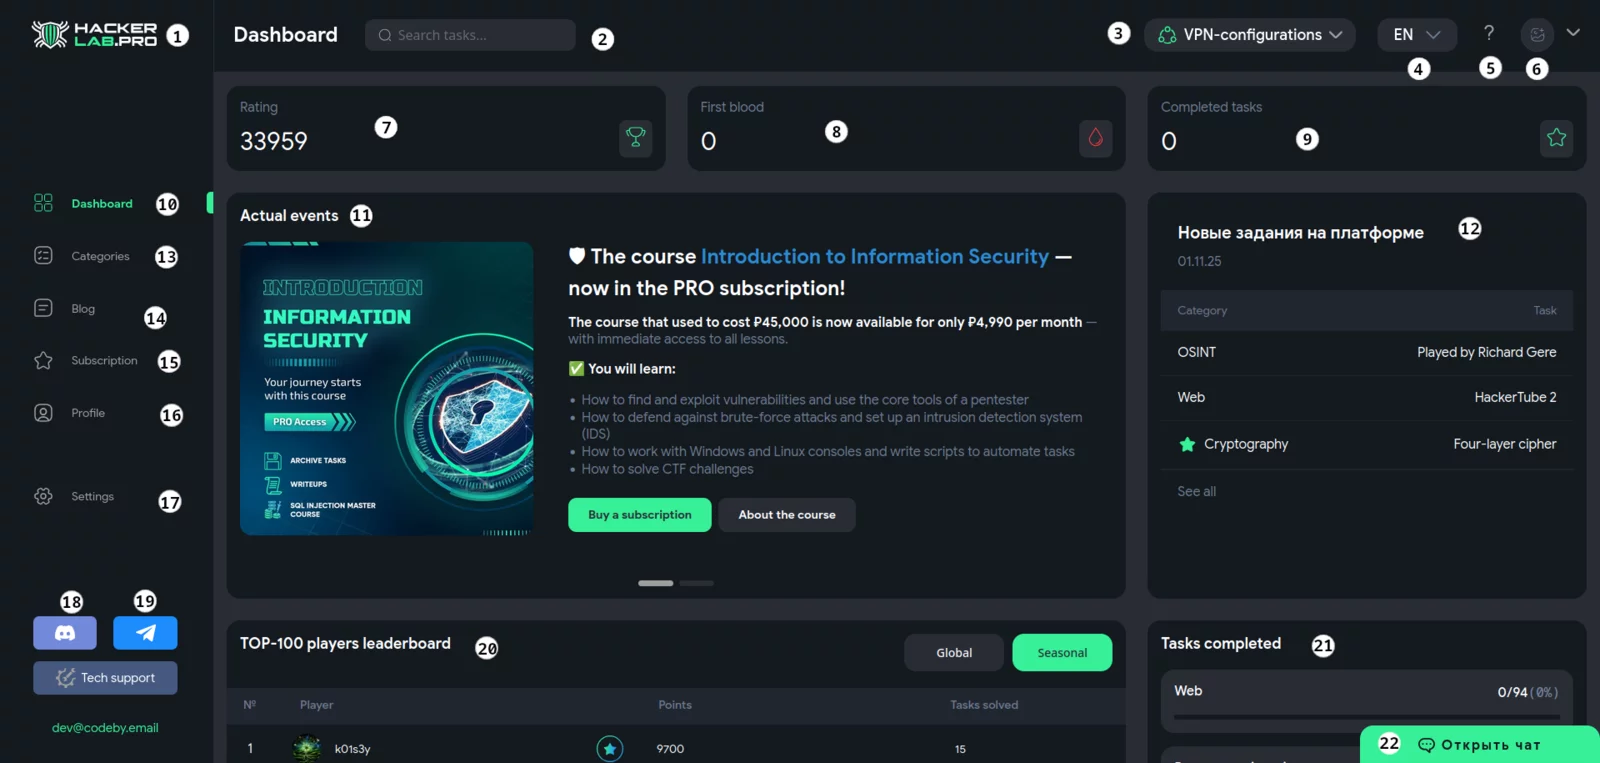The height and width of the screenshot is (763, 1600).
Task: Click the question mark help icon
Action: pyautogui.click(x=1489, y=34)
